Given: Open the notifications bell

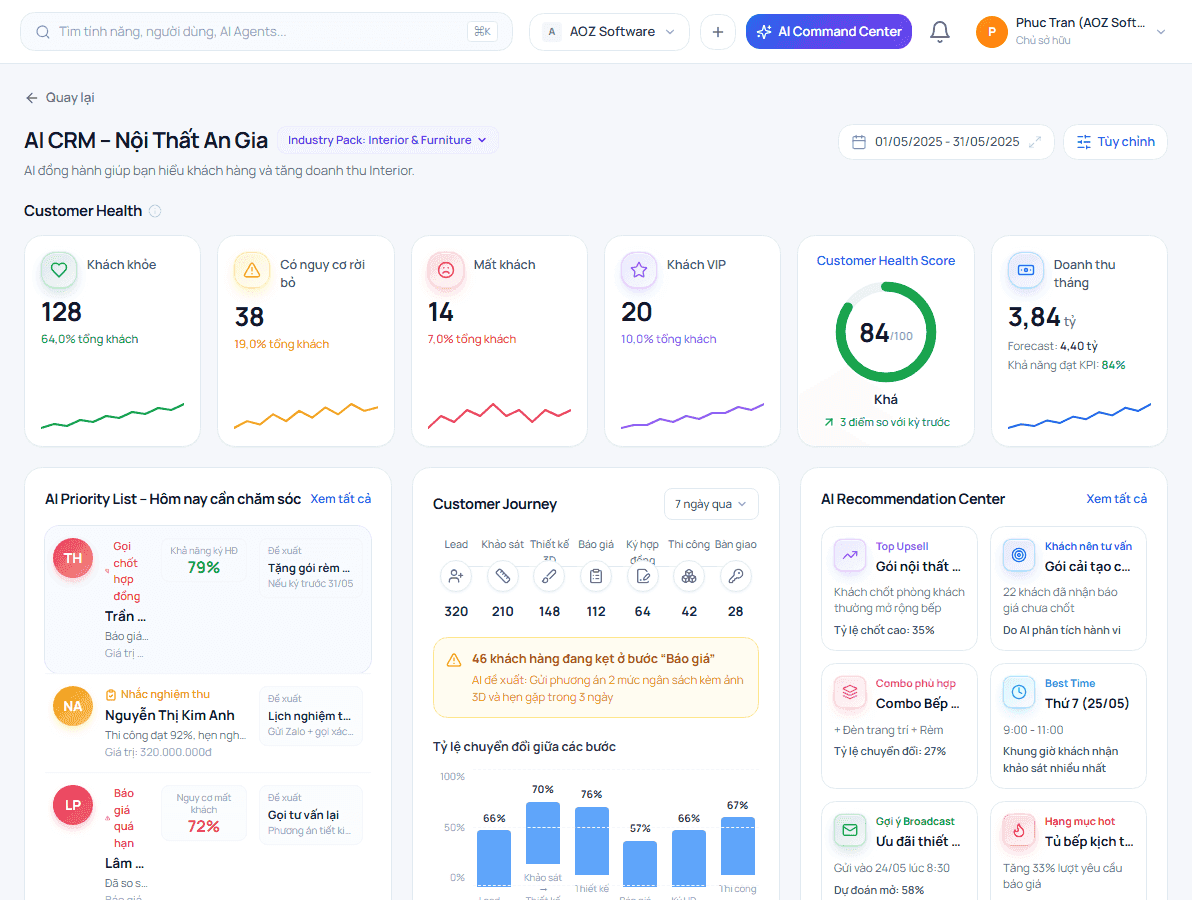Looking at the screenshot, I should click(940, 32).
